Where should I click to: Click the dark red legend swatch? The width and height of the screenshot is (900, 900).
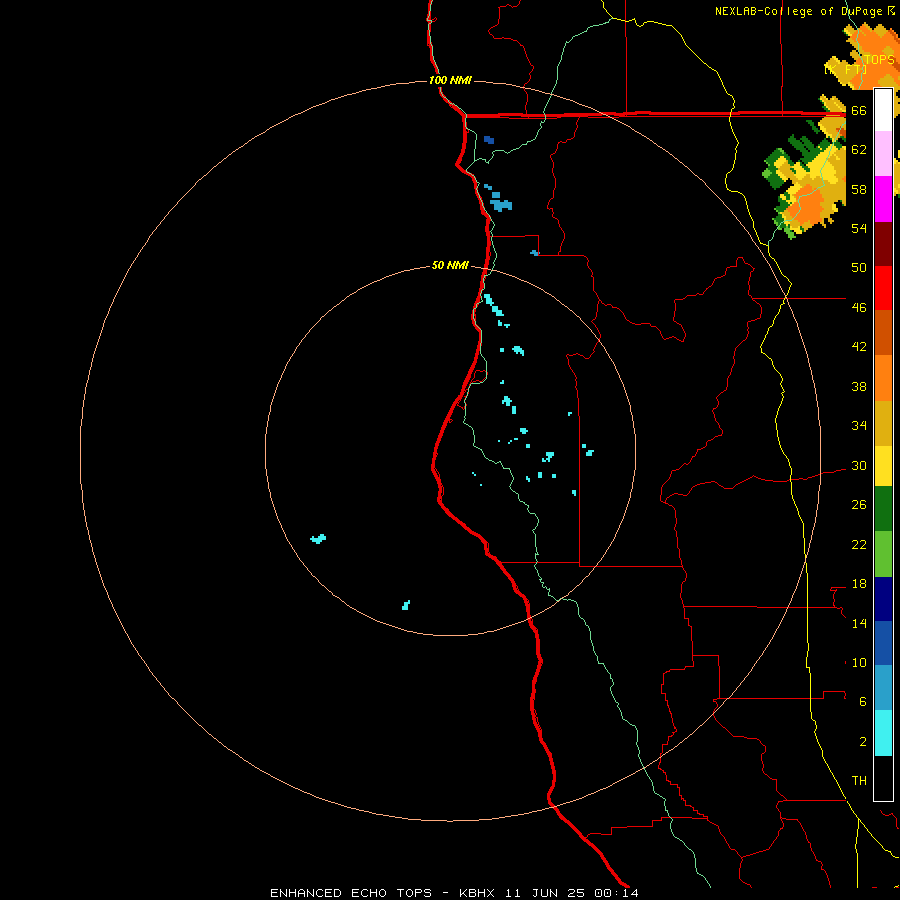883,243
